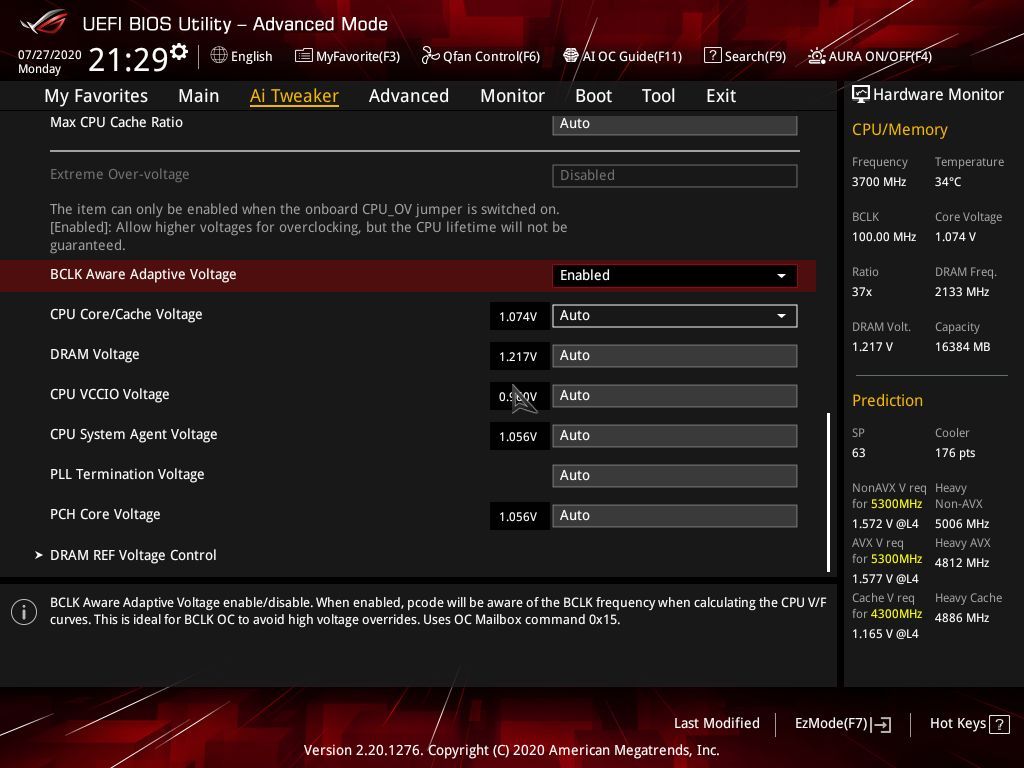1024x768 pixels.
Task: Click the Extreme Over-voltage Disabled field
Action: [675, 176]
